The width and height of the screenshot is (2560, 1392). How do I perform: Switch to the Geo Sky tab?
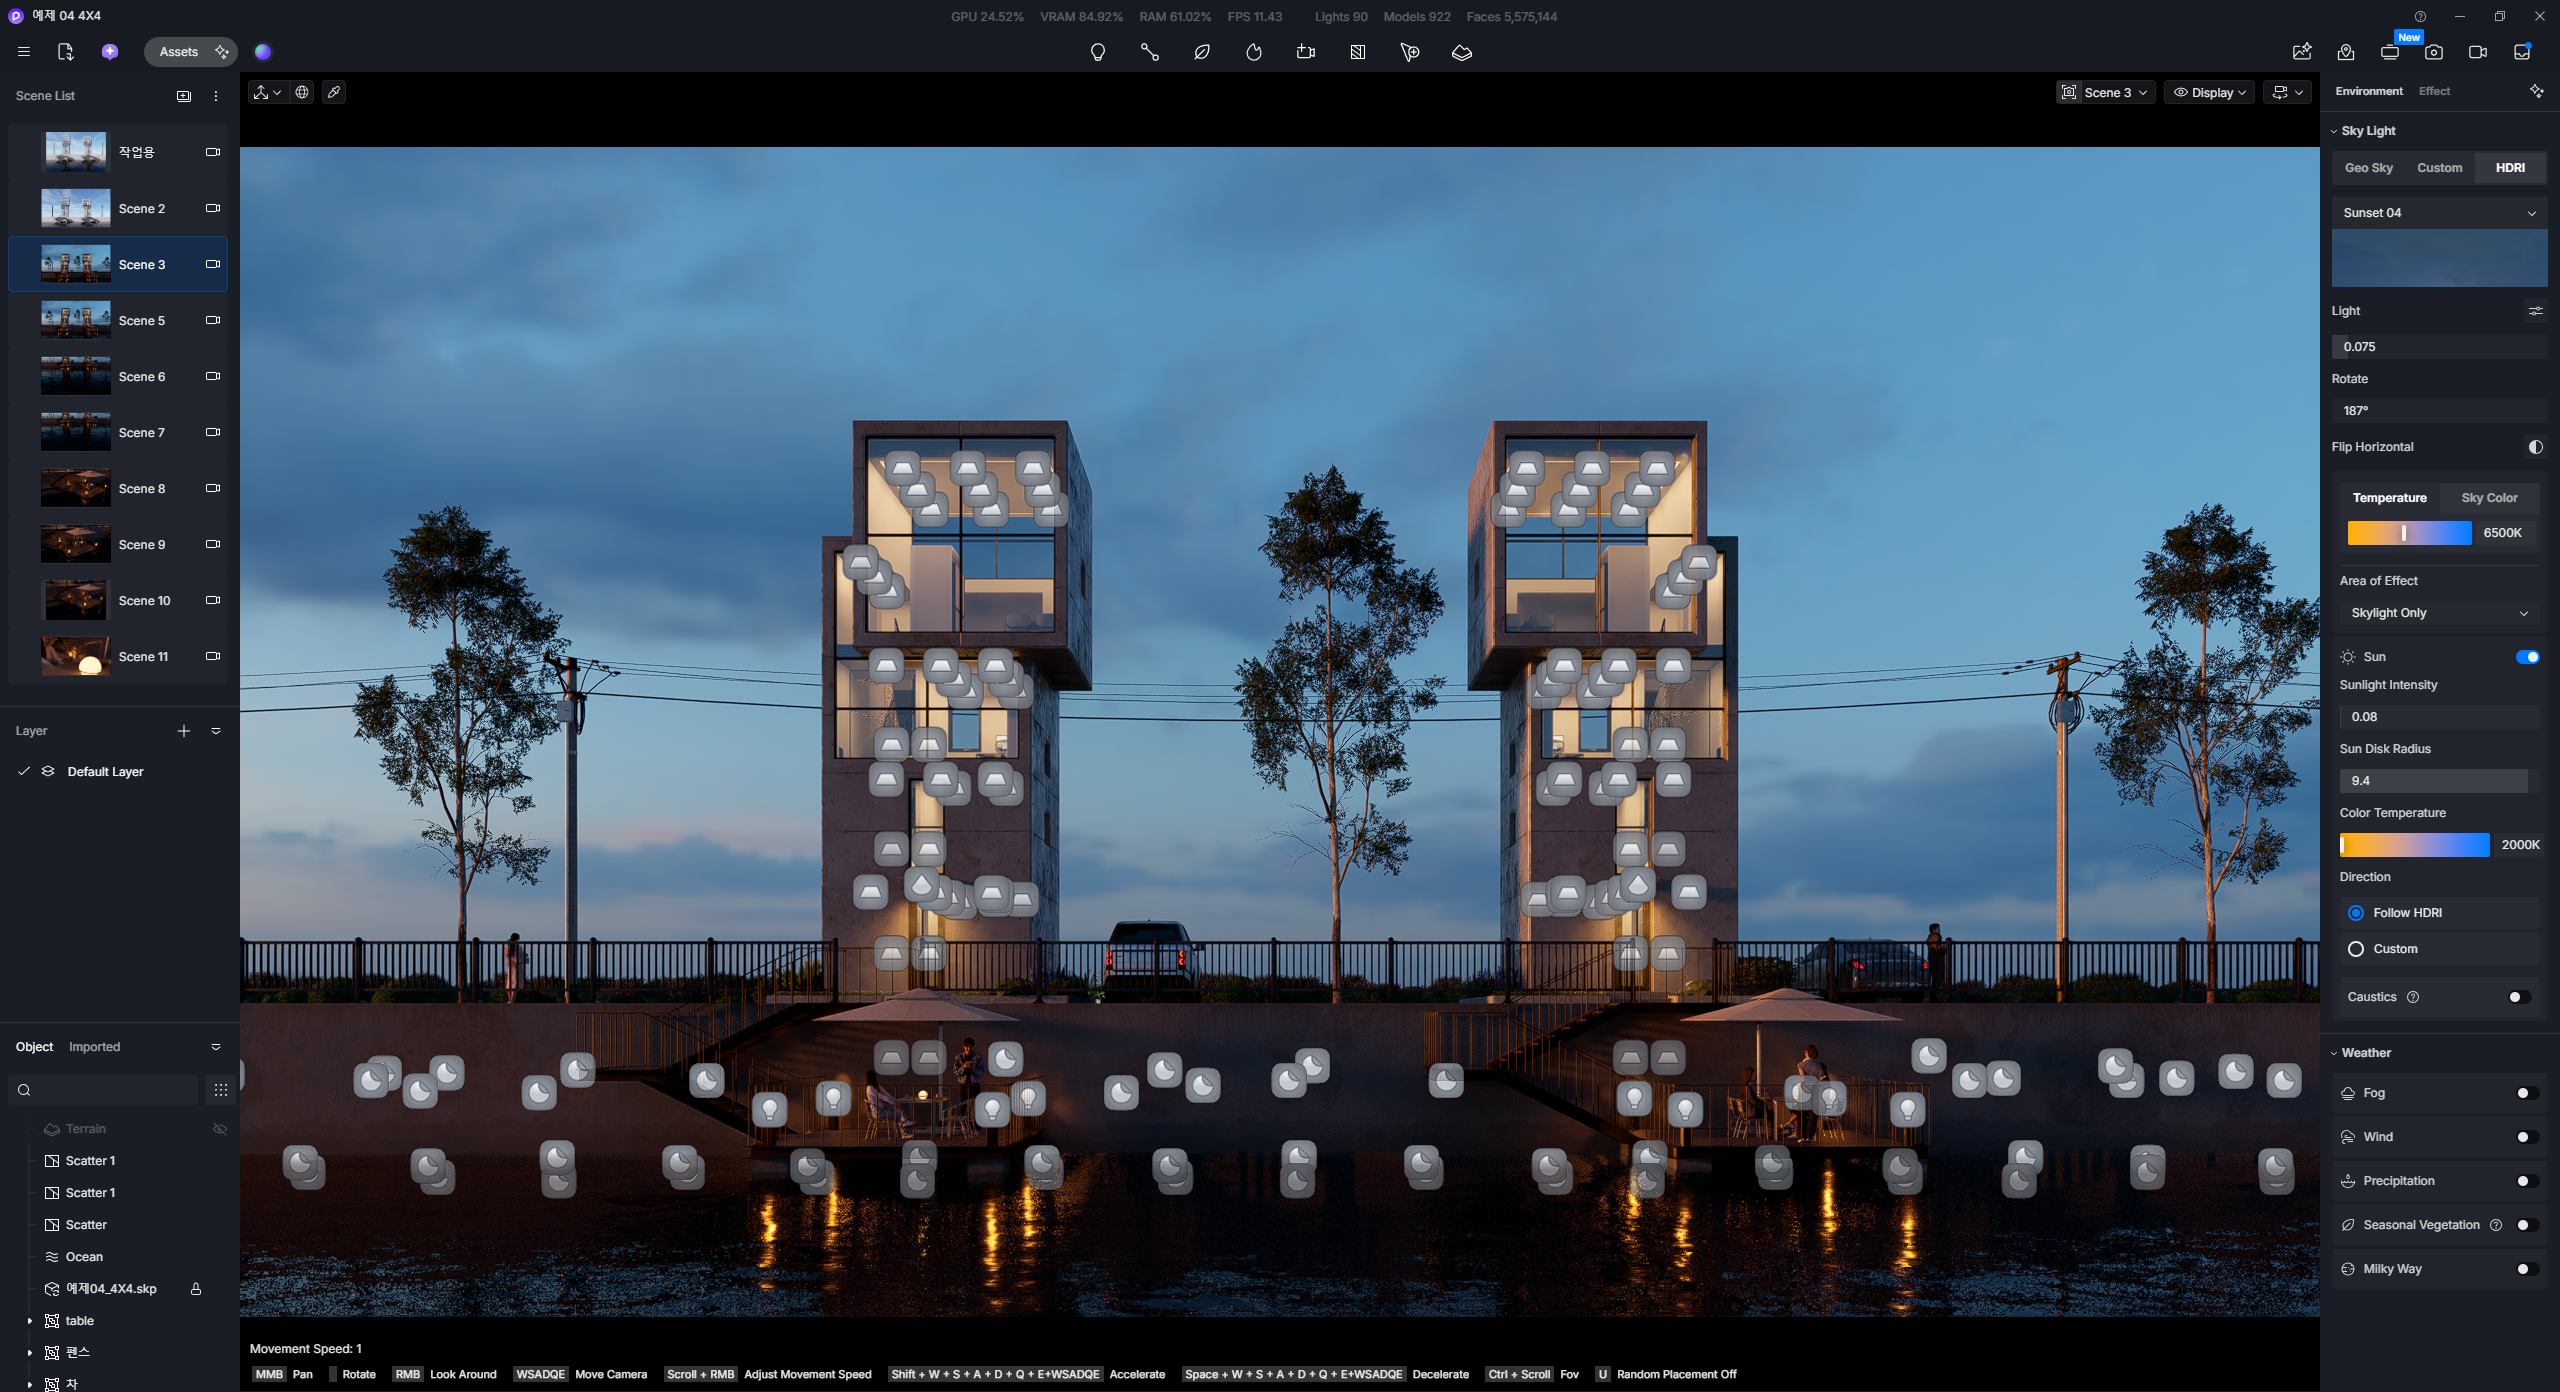click(2368, 168)
